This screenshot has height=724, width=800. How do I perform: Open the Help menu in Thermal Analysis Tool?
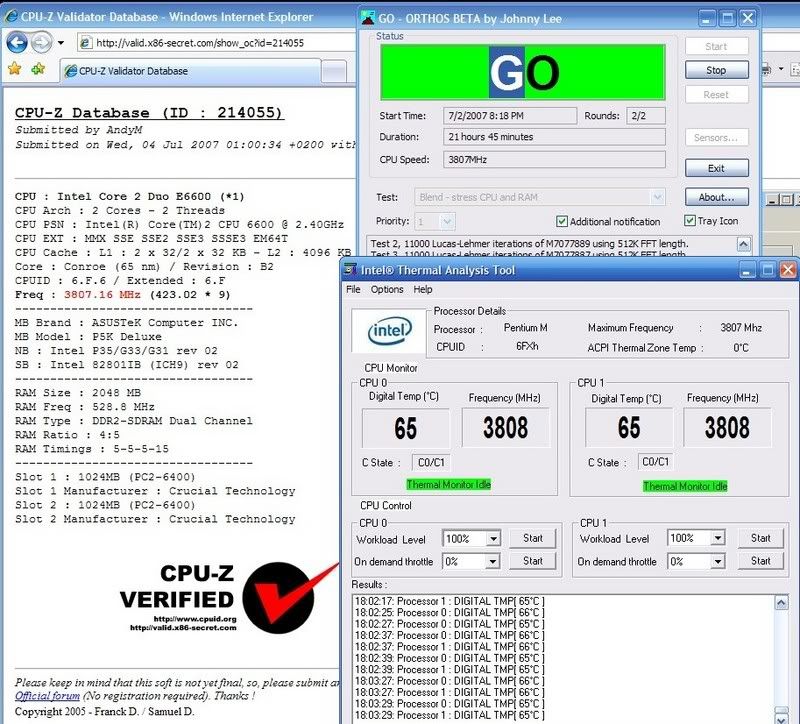coord(422,290)
